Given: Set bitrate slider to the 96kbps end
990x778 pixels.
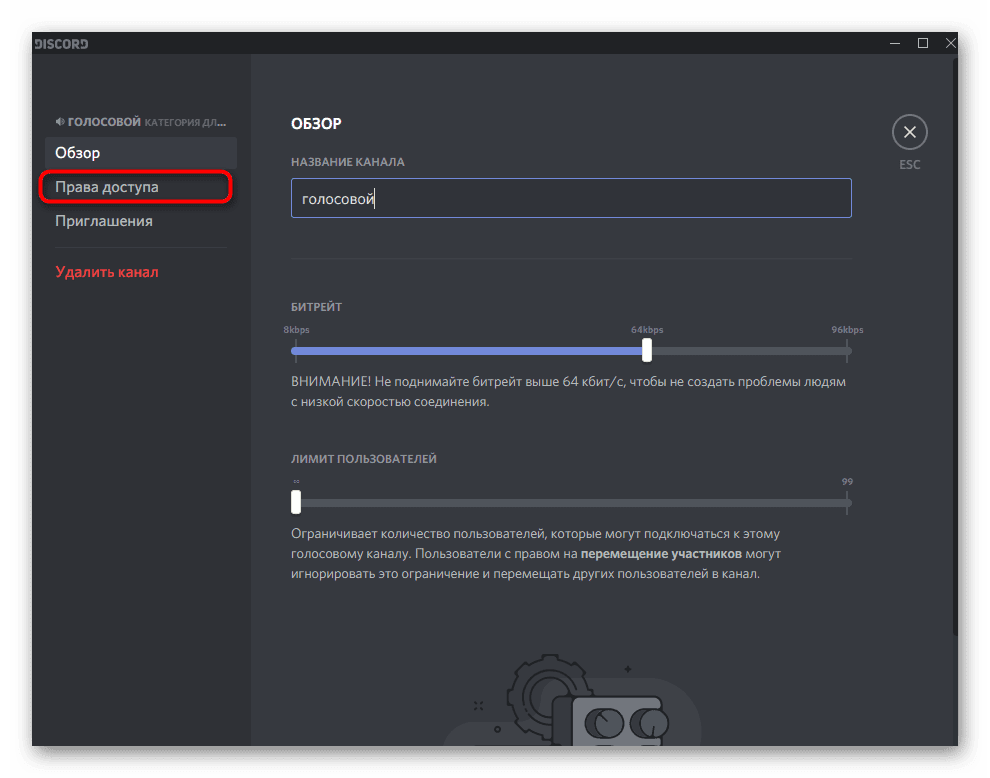Looking at the screenshot, I should [x=847, y=350].
